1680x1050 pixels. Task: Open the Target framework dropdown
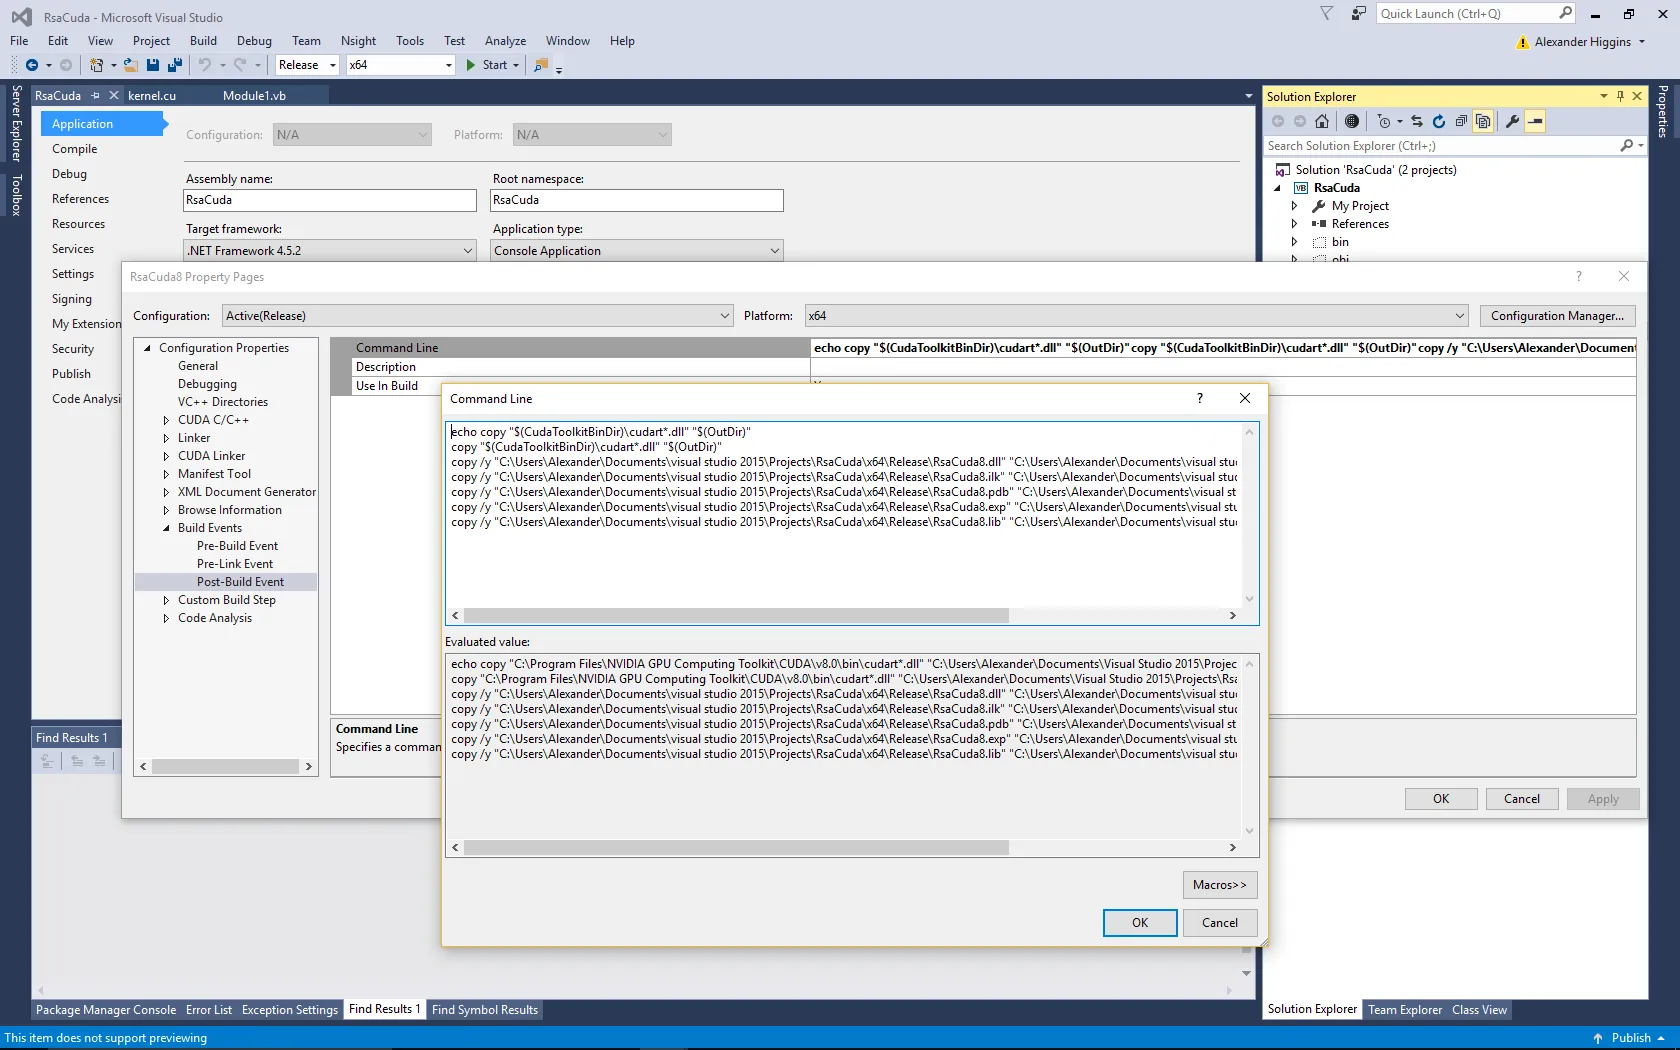330,251
